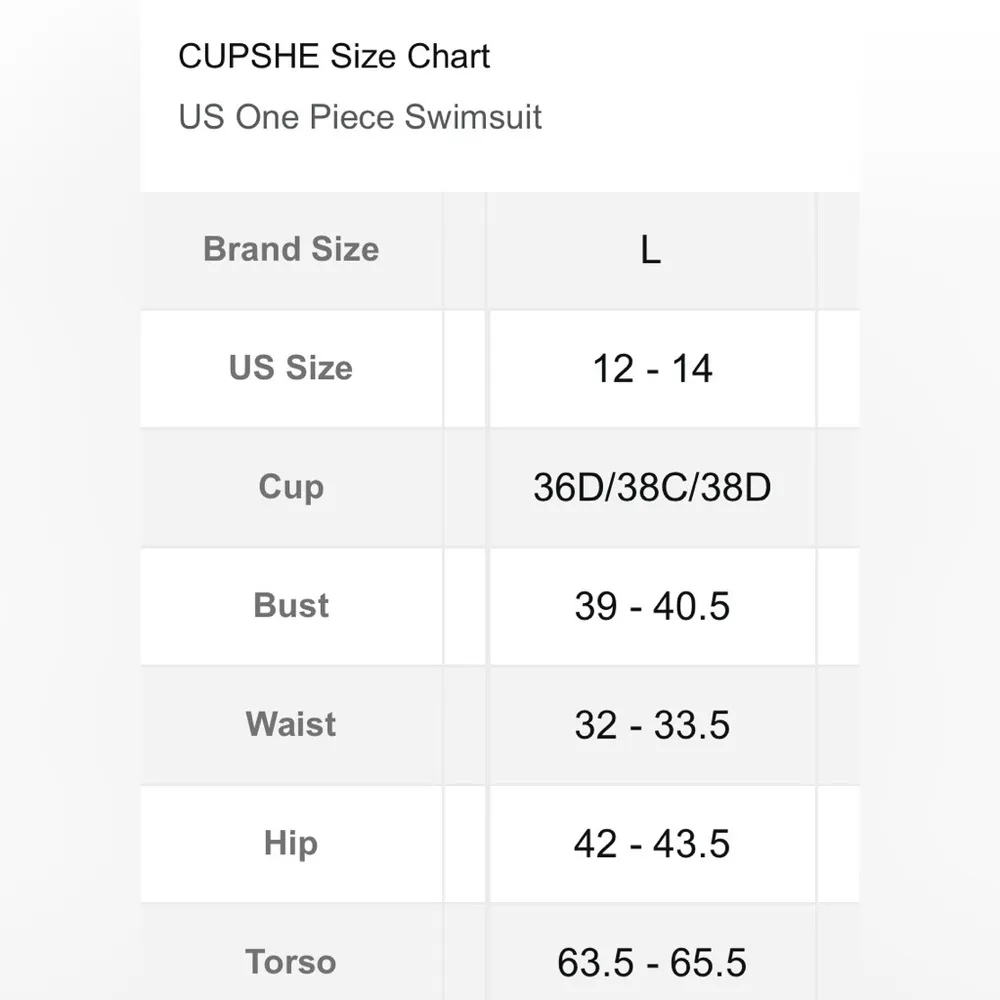The image size is (1000, 1000).
Task: Click the Cup row label
Action: 291,487
